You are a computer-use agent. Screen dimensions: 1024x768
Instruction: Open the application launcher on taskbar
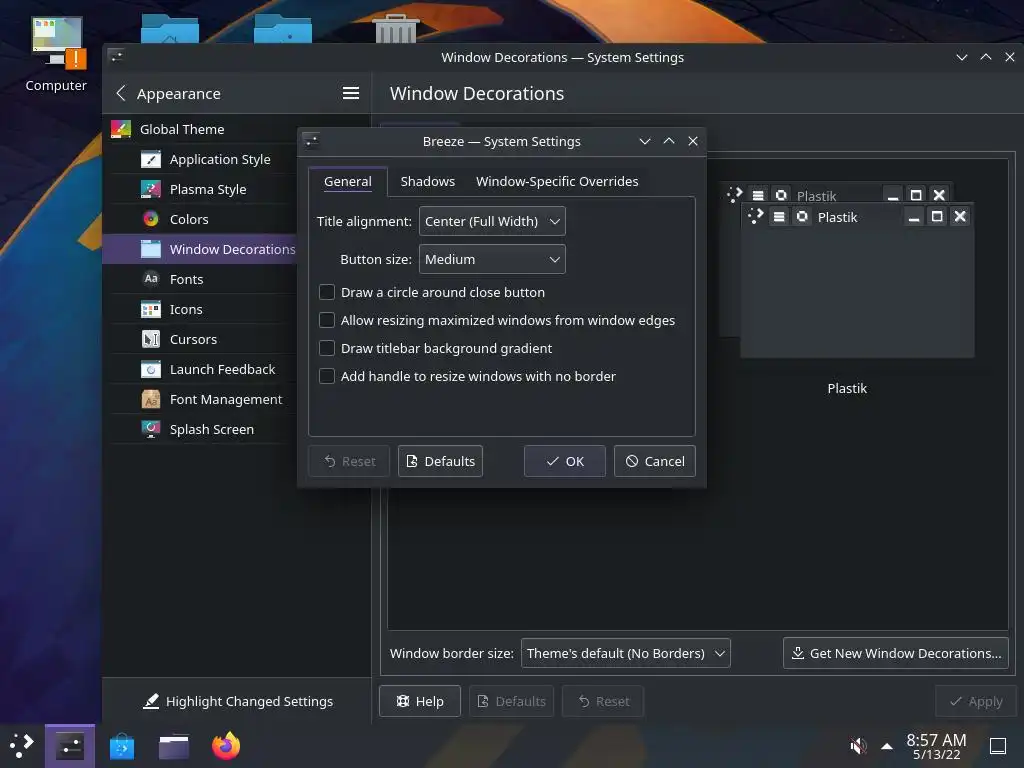tap(22, 746)
